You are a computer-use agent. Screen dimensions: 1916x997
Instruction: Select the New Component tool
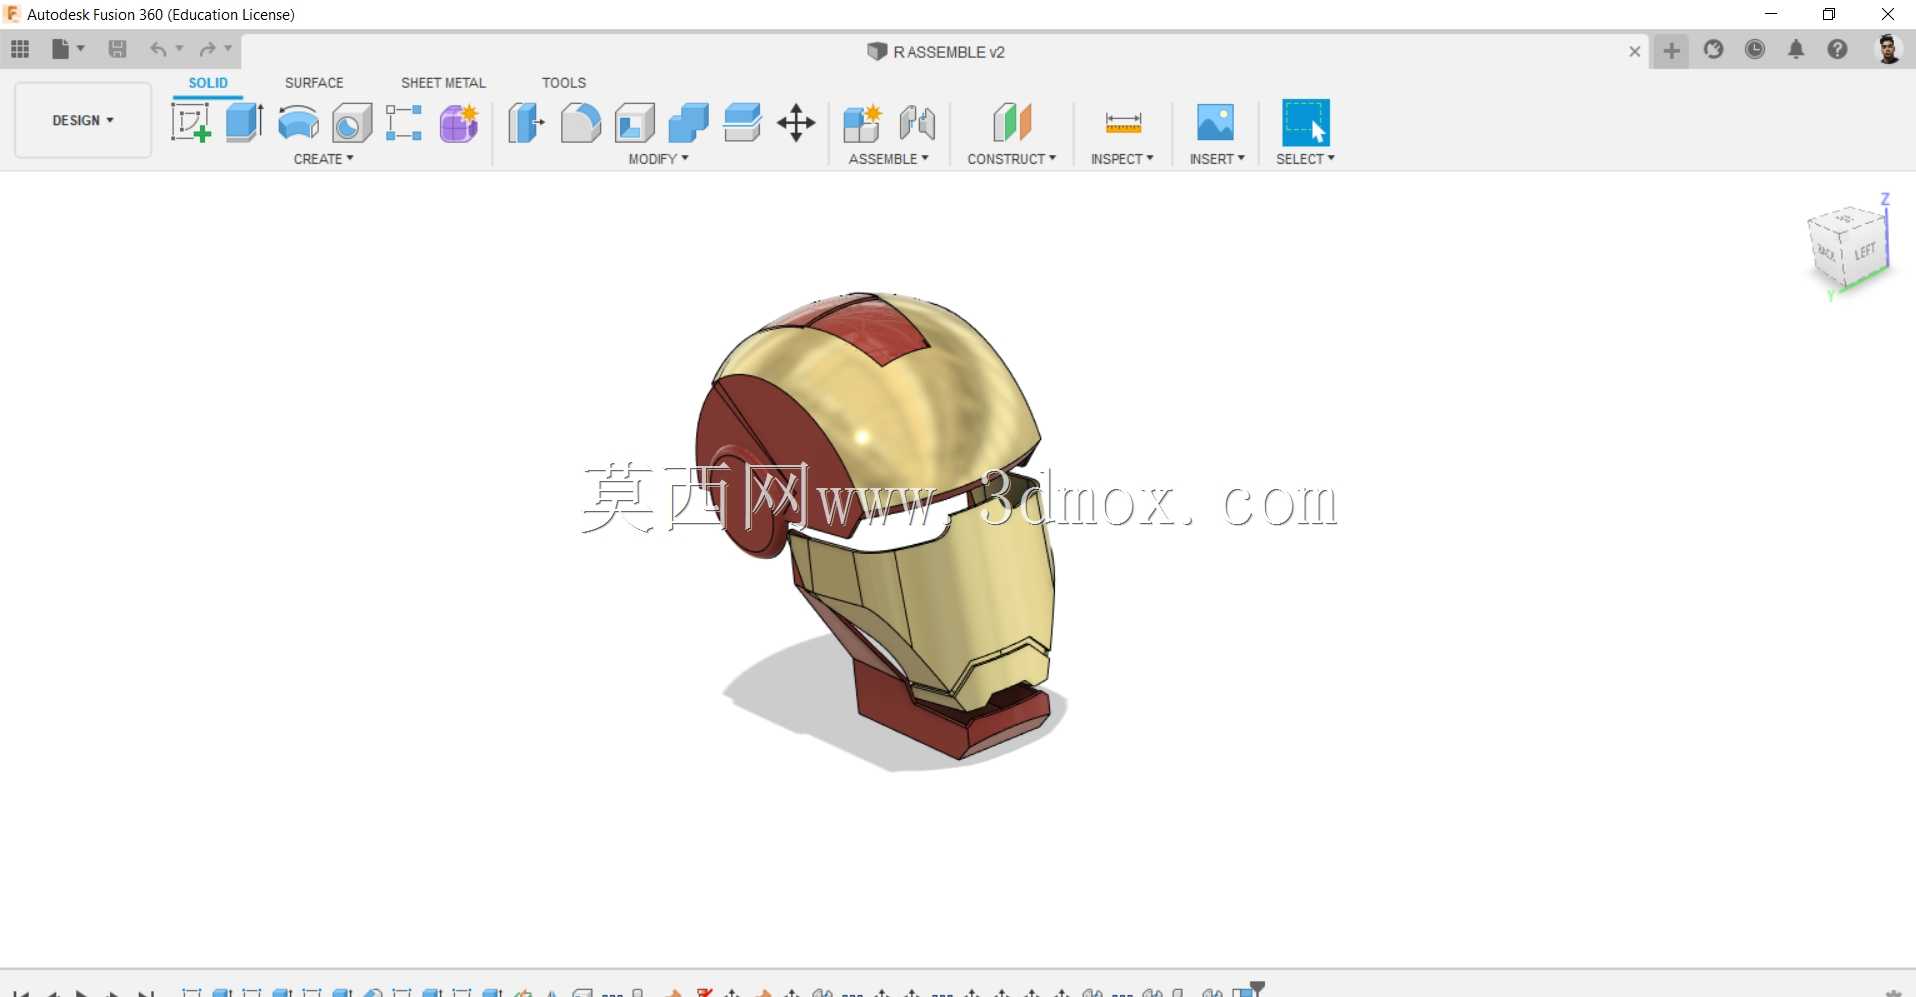(x=862, y=123)
